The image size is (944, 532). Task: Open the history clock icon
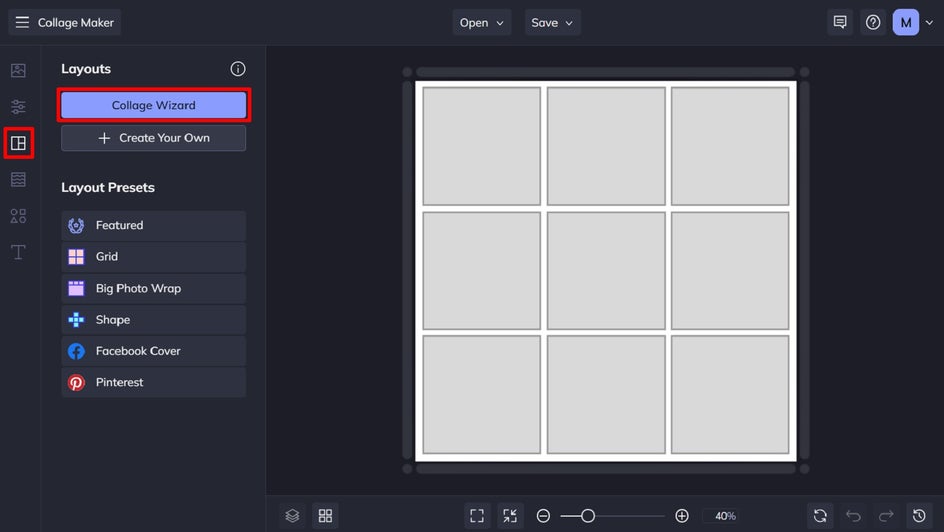click(919, 516)
